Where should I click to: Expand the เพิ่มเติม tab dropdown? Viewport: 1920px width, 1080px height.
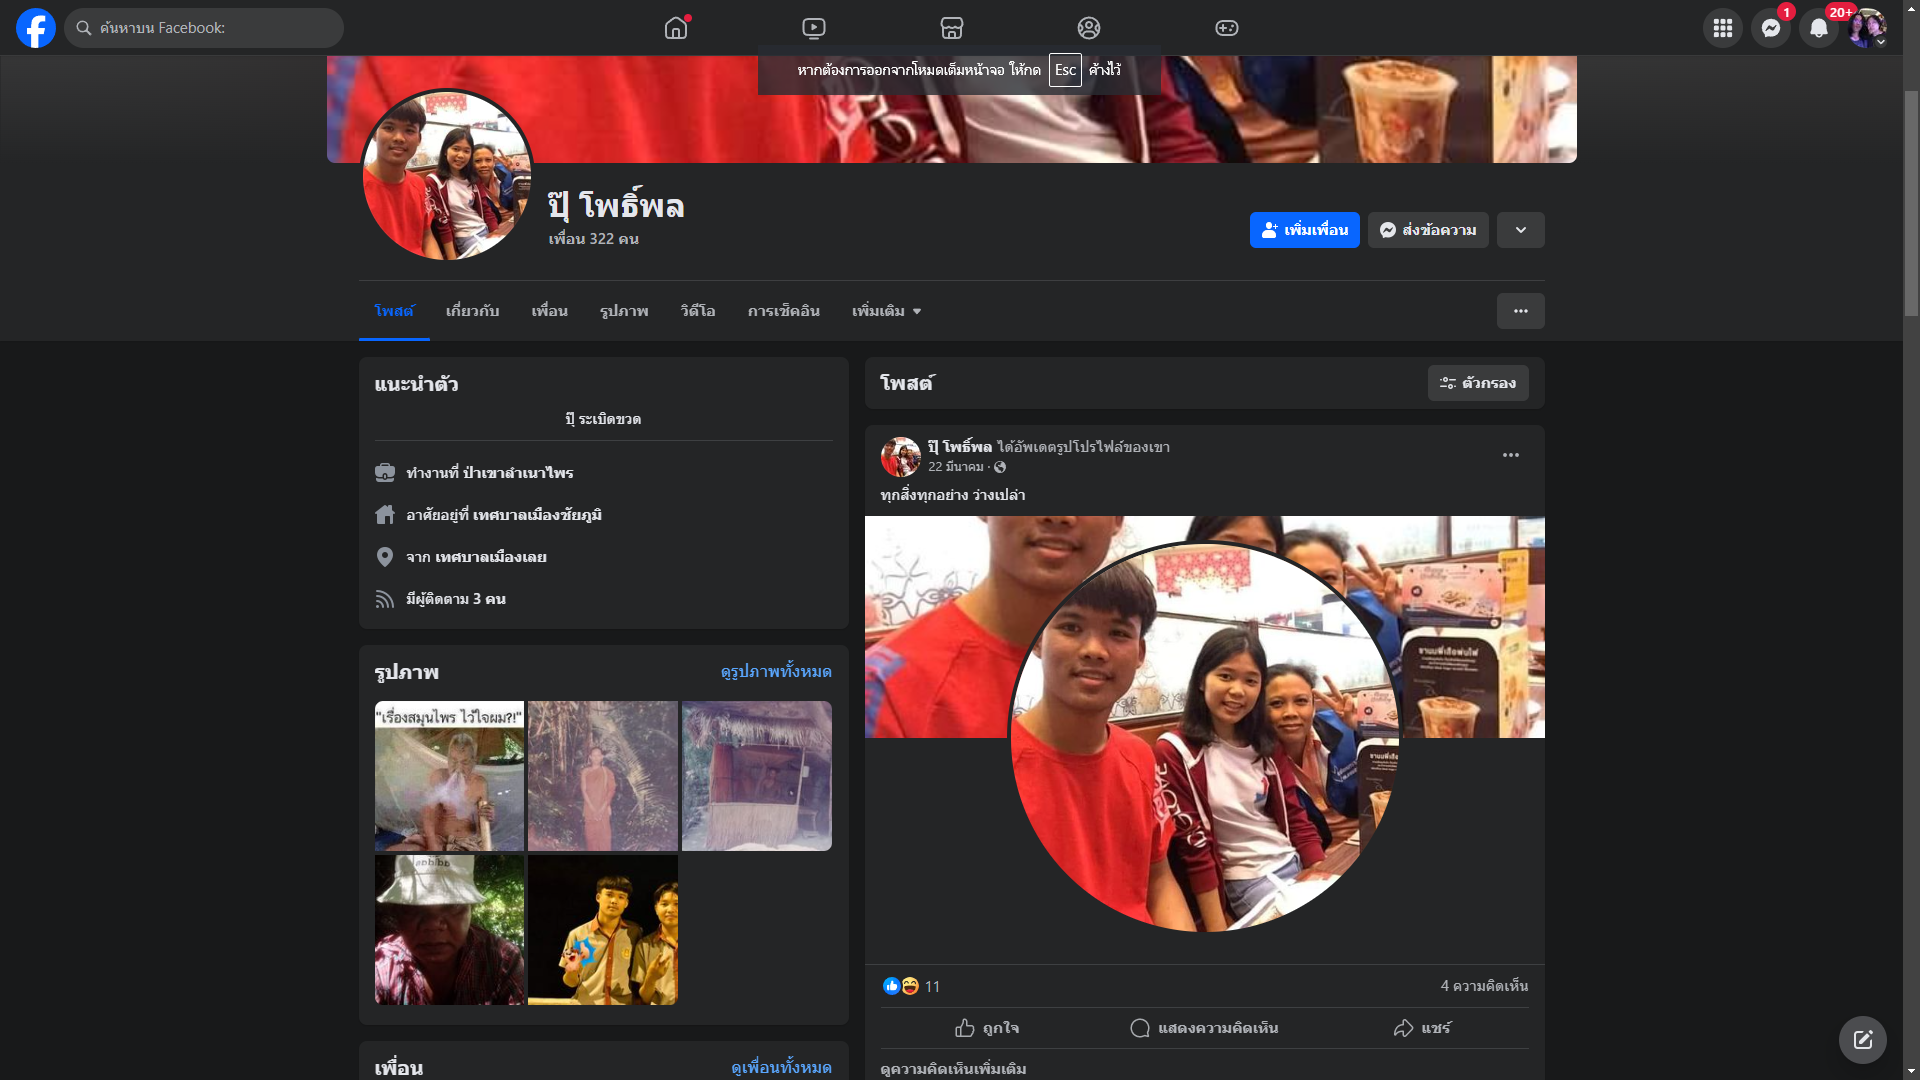pyautogui.click(x=886, y=311)
